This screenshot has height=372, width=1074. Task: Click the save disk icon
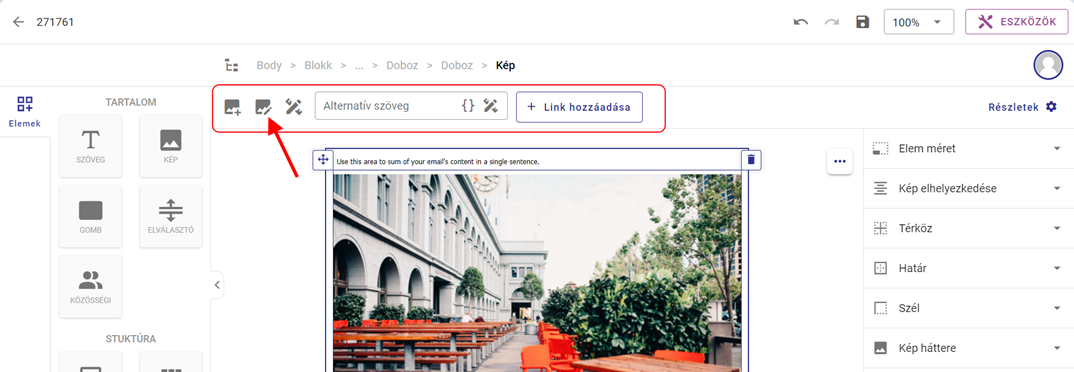862,22
